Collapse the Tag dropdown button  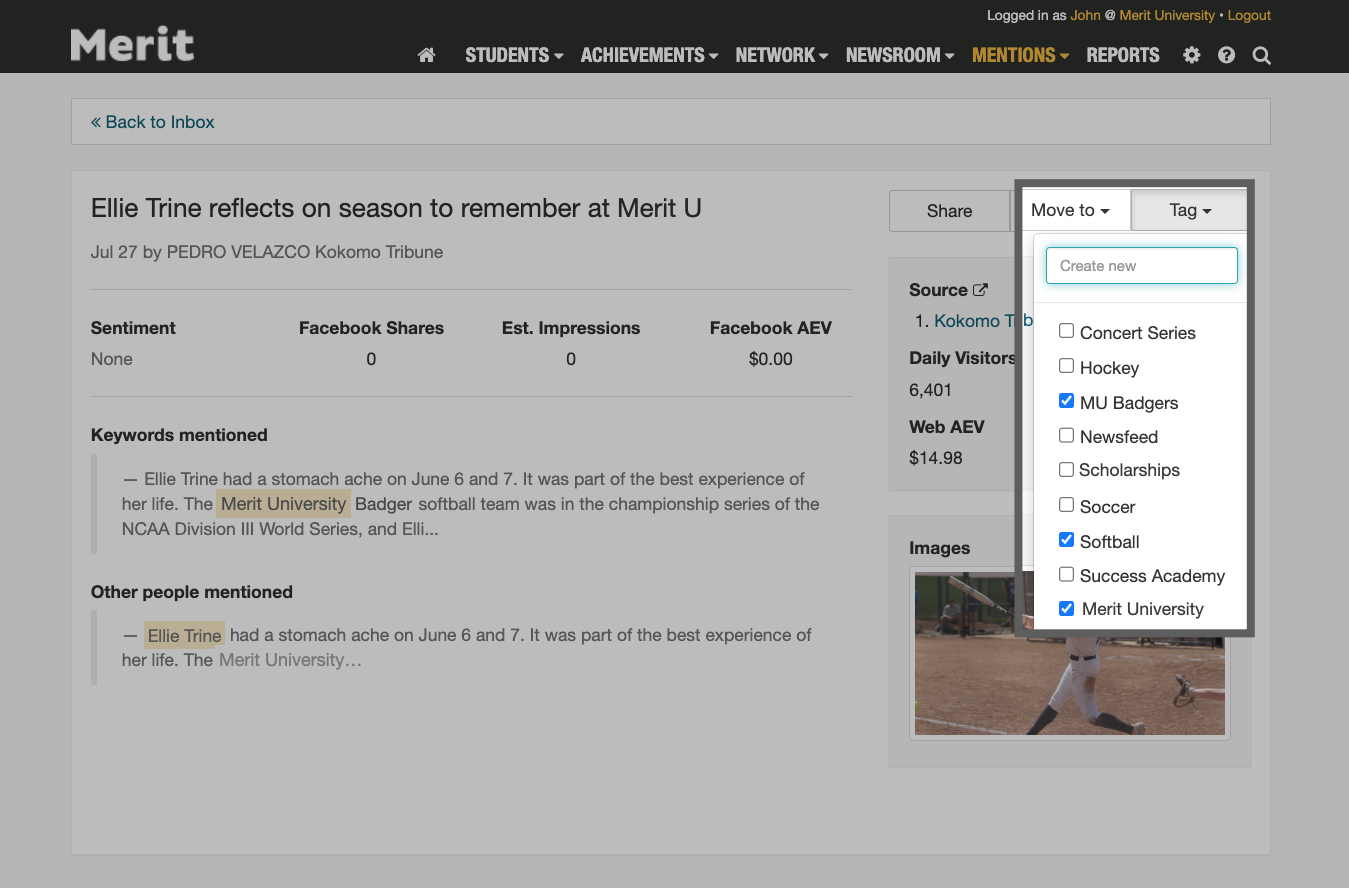1190,210
